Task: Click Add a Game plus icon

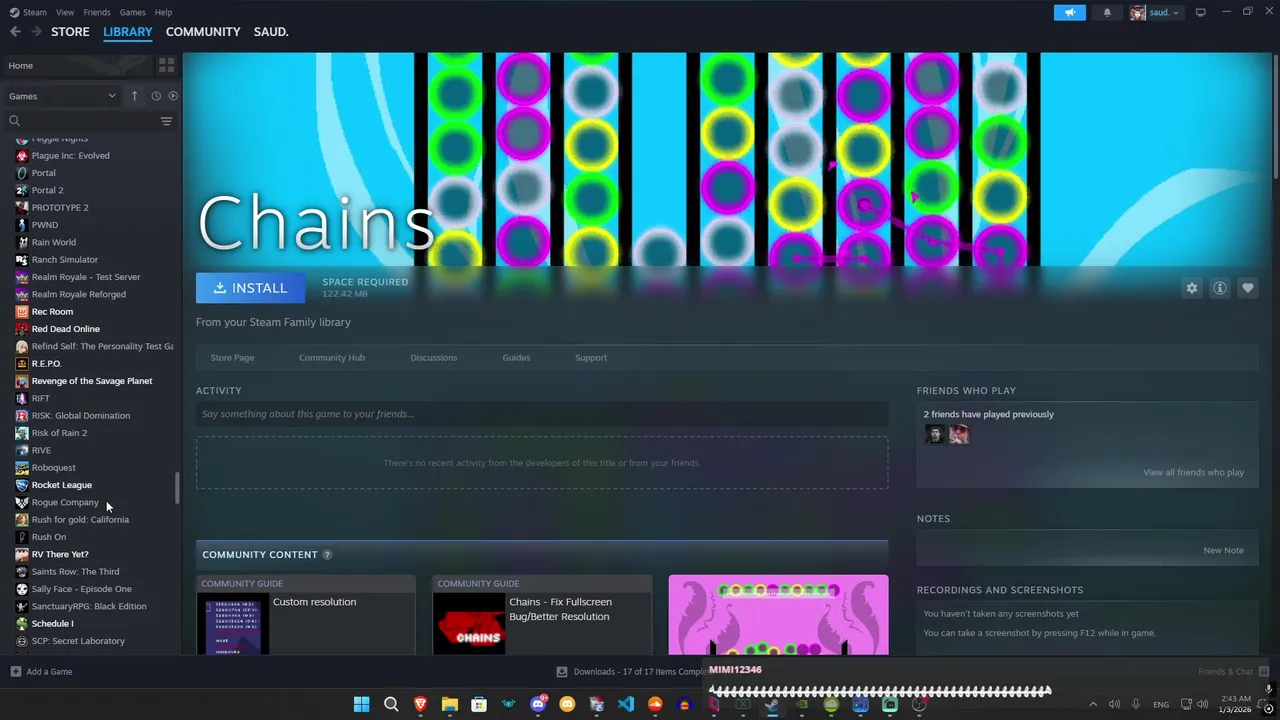Action: click(x=16, y=672)
